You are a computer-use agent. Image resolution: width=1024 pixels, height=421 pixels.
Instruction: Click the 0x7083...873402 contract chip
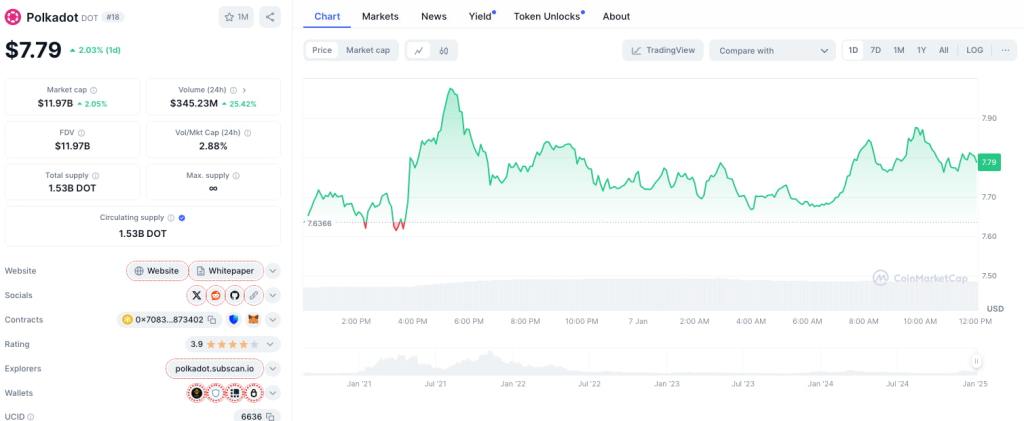[168, 320]
